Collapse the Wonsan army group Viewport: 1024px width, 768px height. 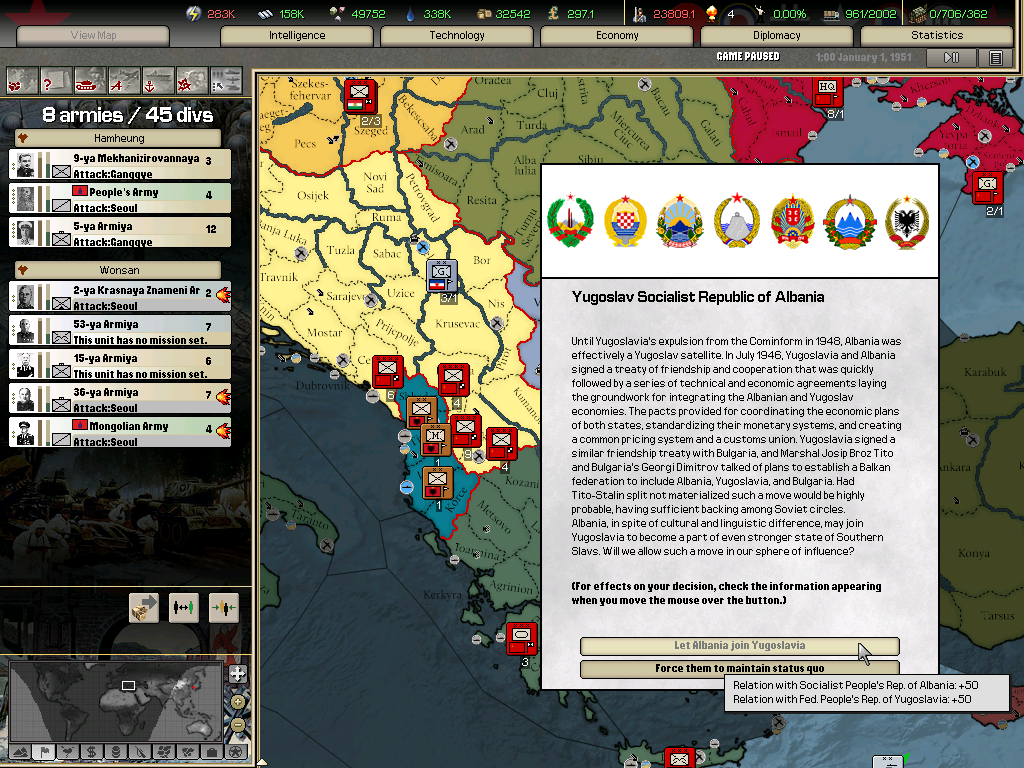[x=23, y=270]
